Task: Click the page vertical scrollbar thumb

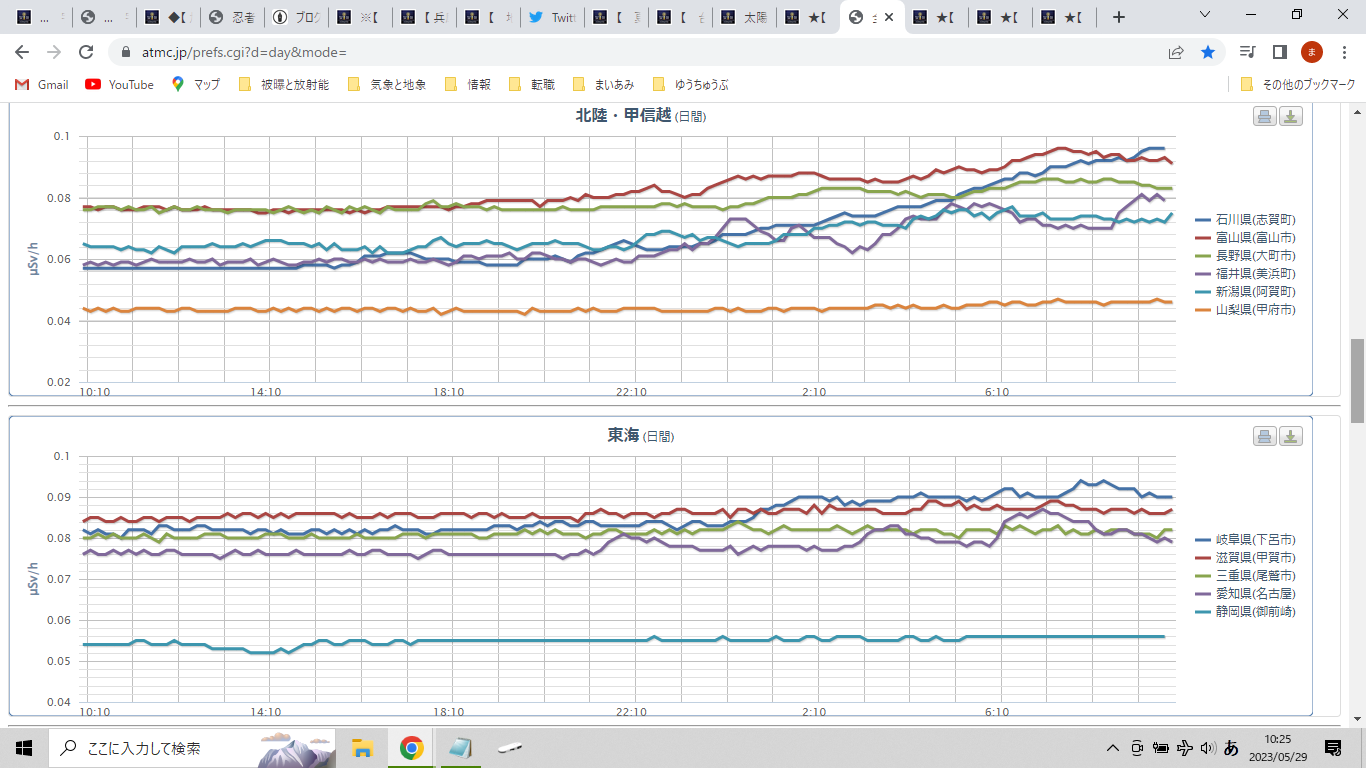Action: point(1357,380)
